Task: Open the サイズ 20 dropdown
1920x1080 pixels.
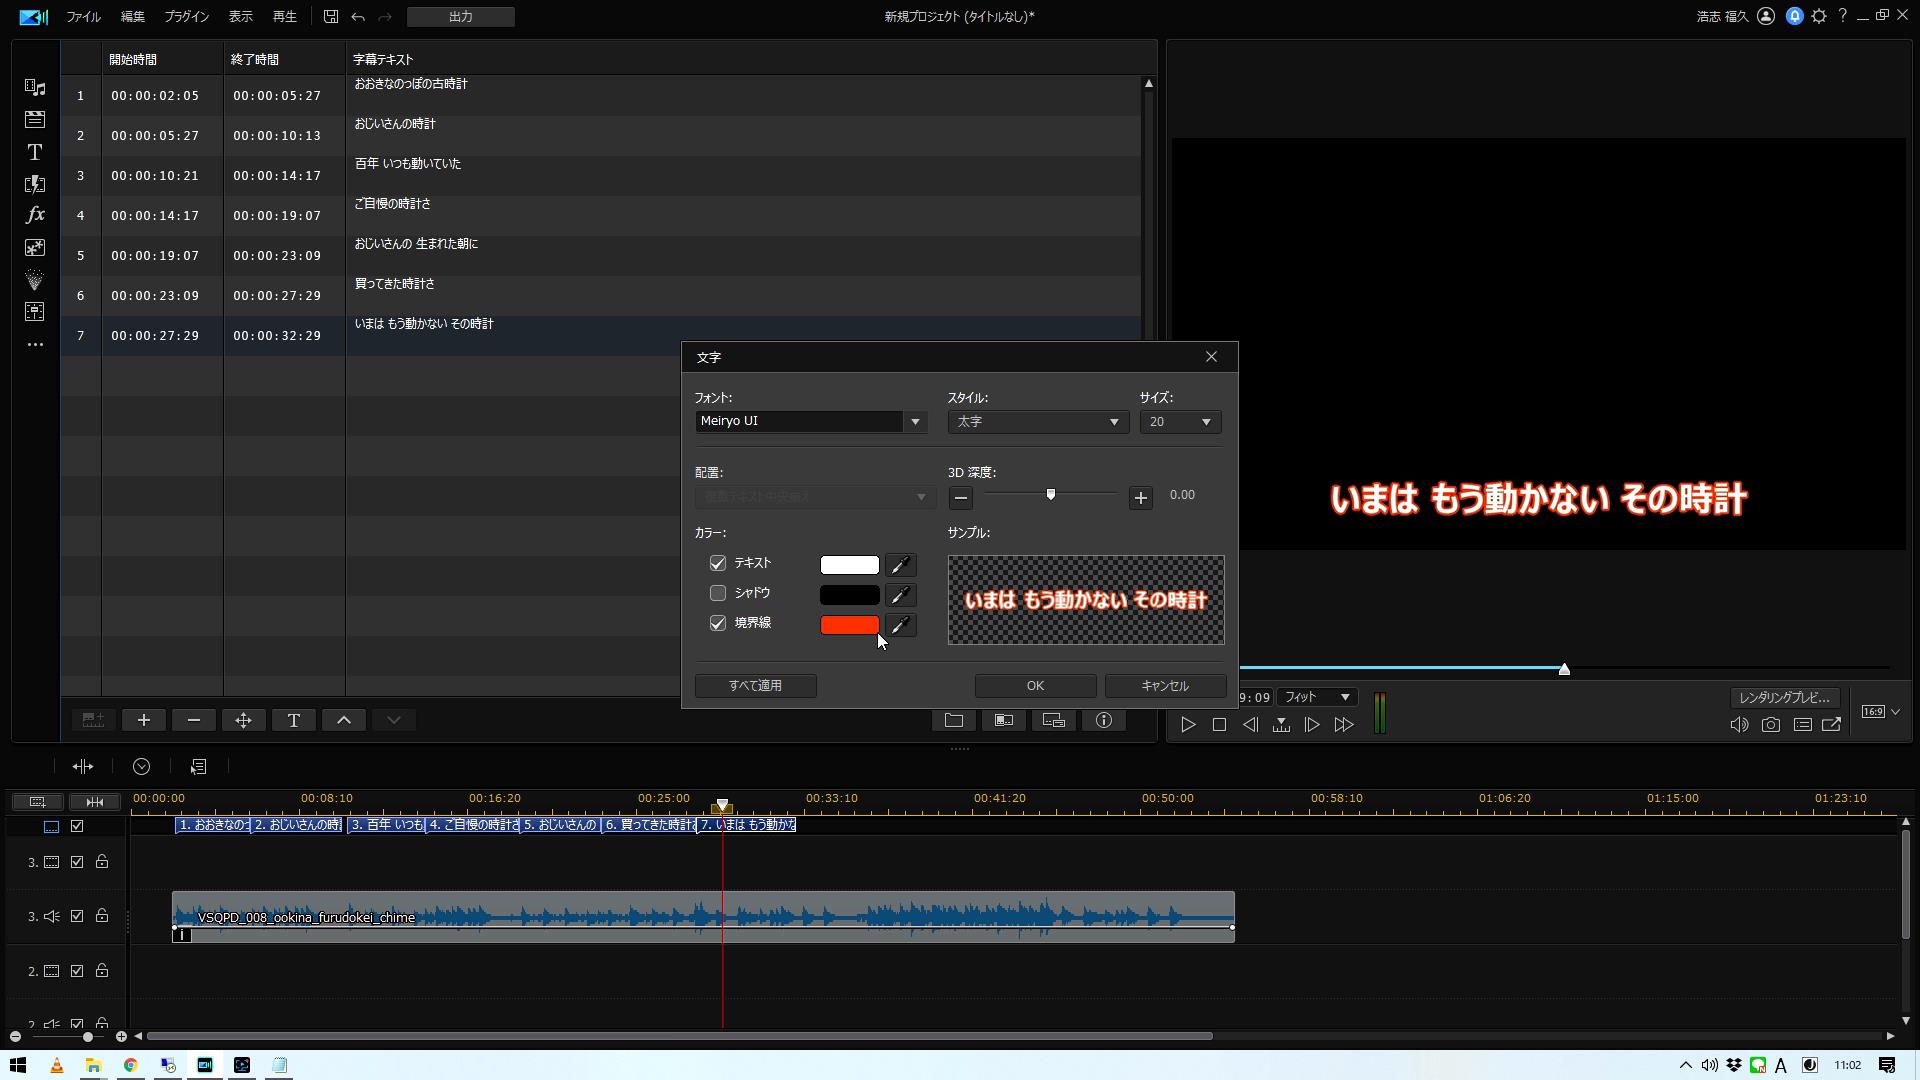Action: (1180, 422)
